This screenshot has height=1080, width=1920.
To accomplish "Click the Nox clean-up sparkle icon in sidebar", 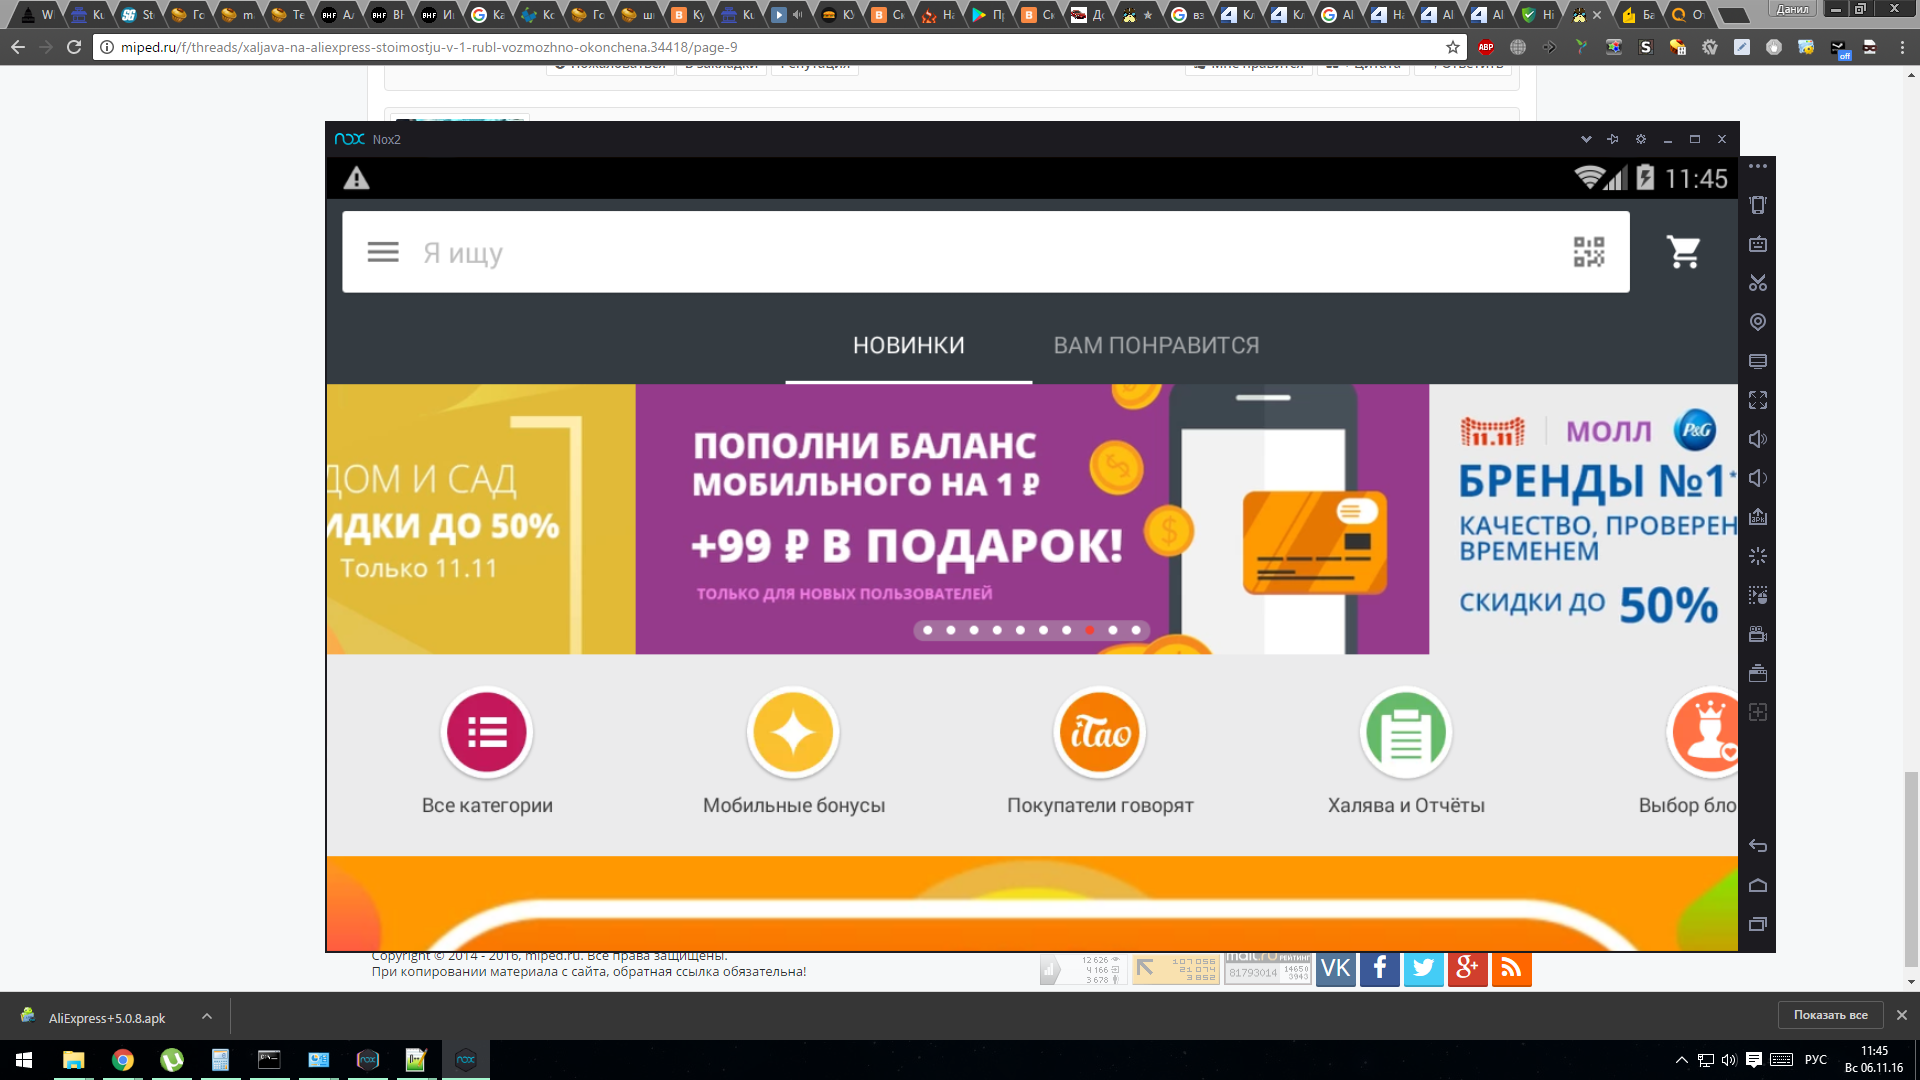I will [x=1758, y=556].
